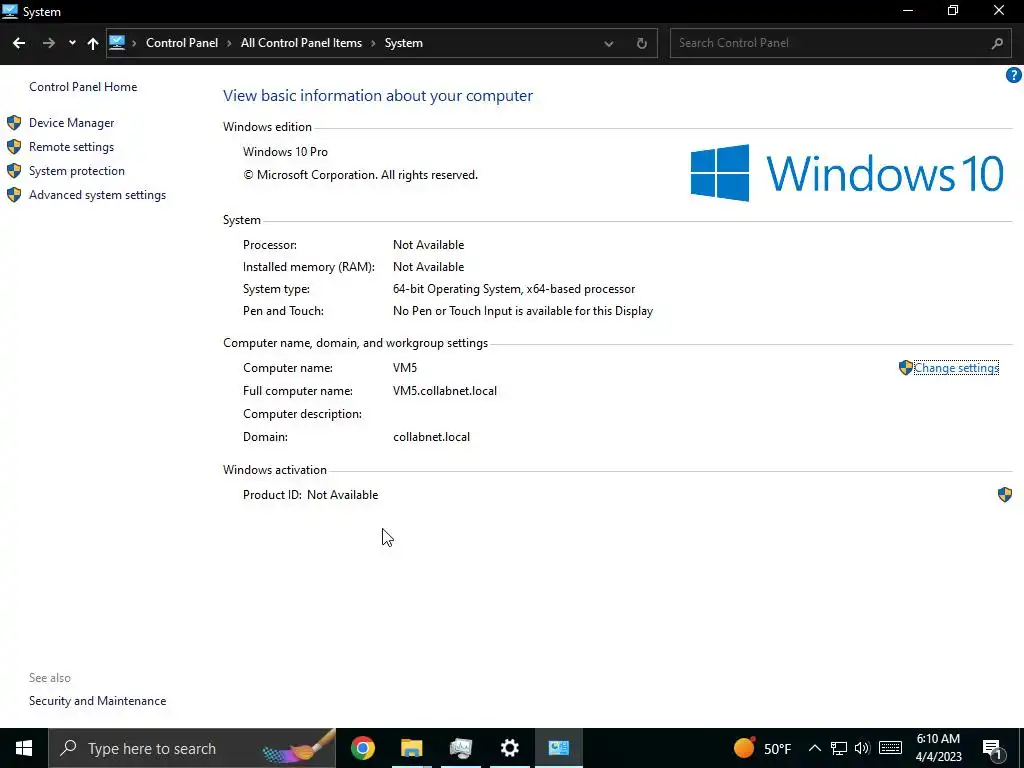The image size is (1024, 768).
Task: Select 'VM5.collabnet.local' full computer name
Action: (x=445, y=391)
